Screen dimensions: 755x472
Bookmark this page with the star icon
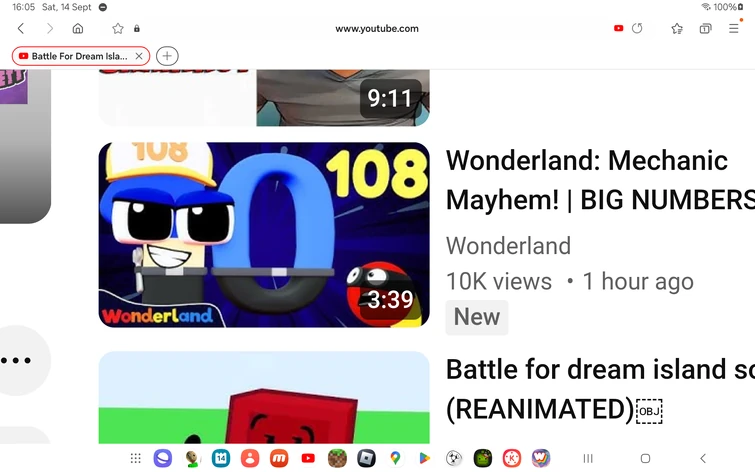tap(117, 28)
